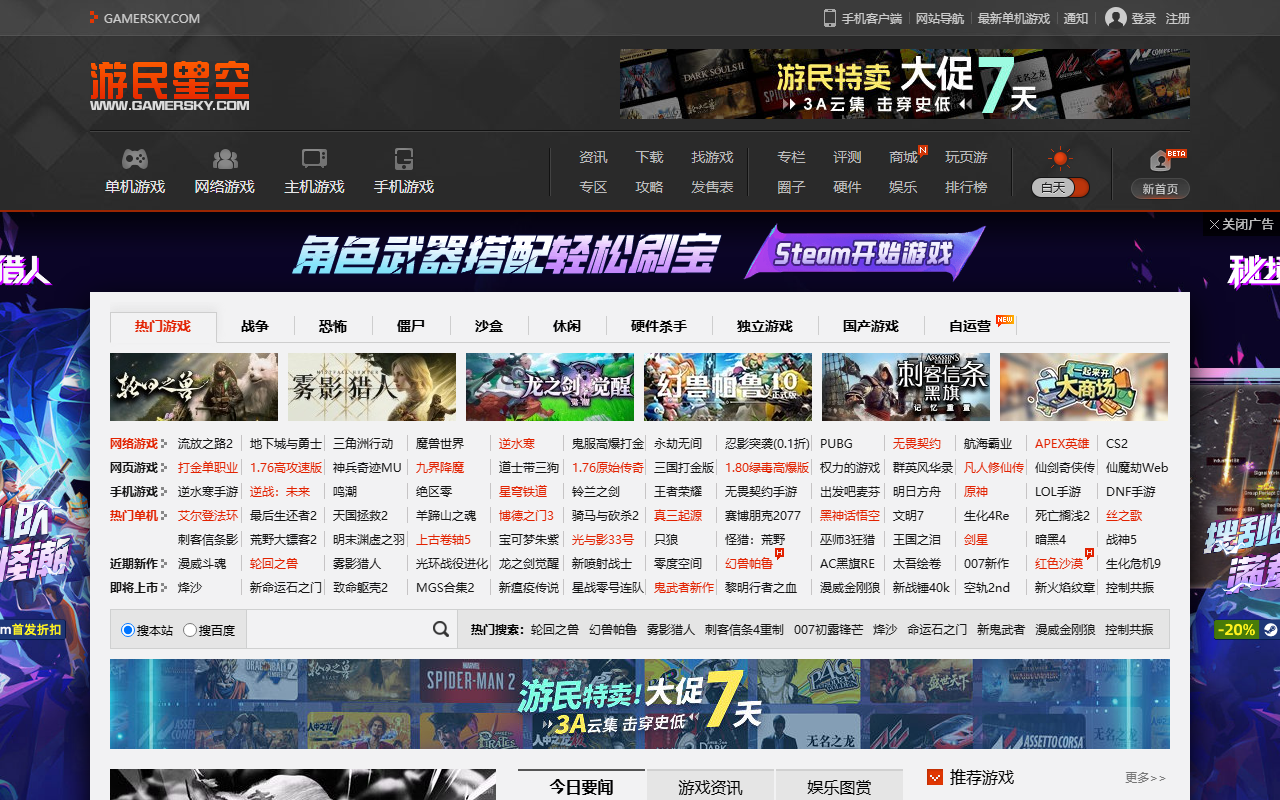Screen dimensions: 1280x800
Task: Open the 魔兽世界 game link
Action: (x=440, y=443)
